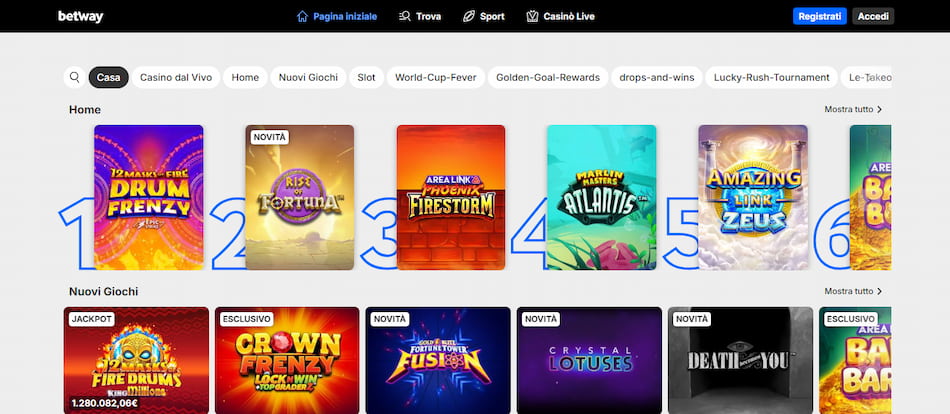Open Death Becomes You game tile

click(x=740, y=361)
